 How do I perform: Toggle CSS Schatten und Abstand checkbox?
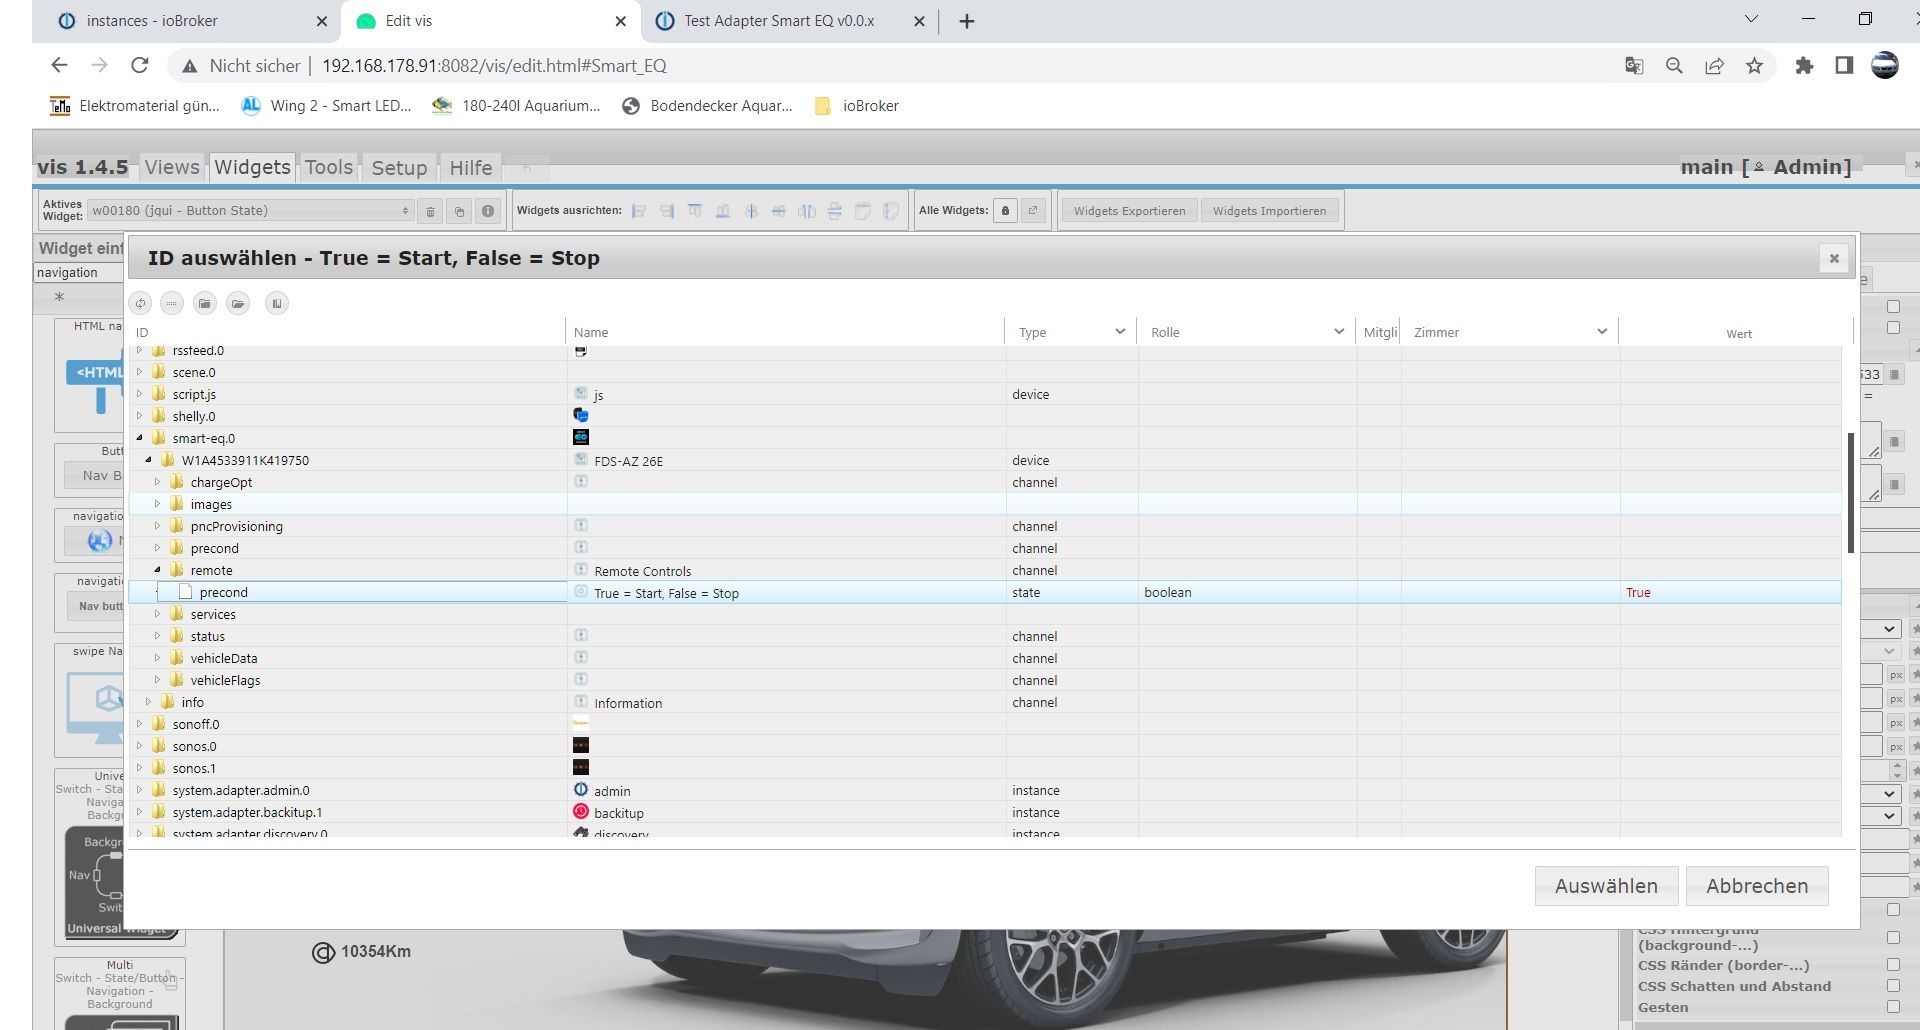[1893, 986]
